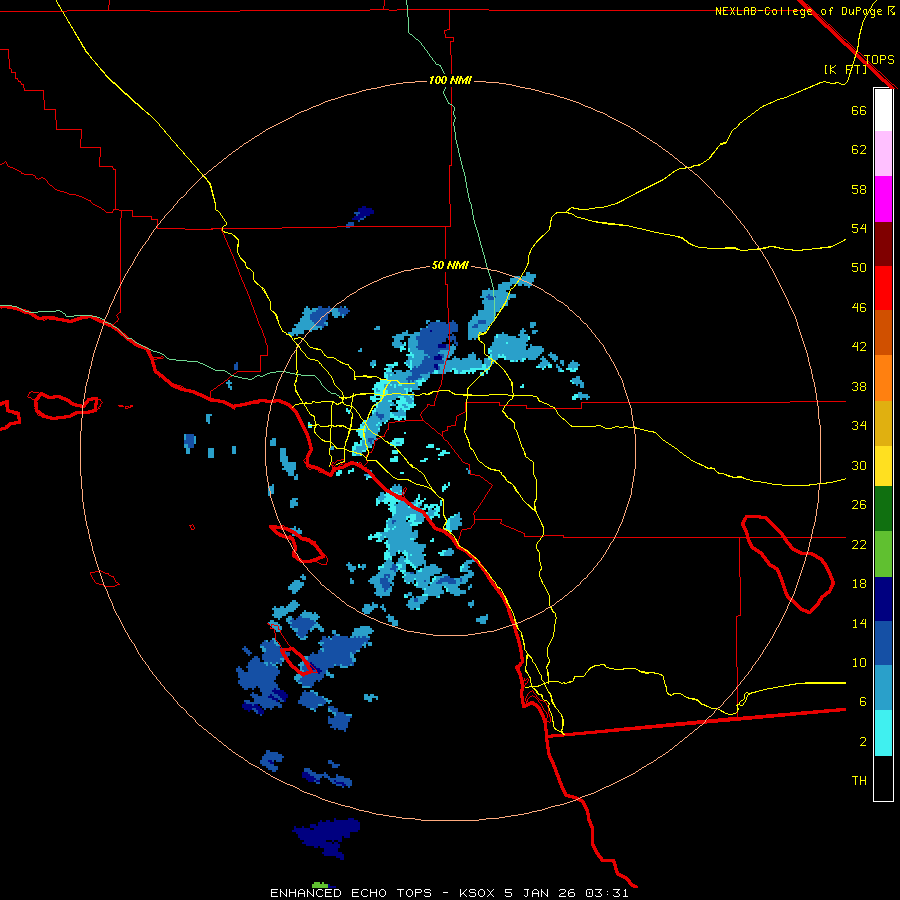Click the cyan 2-6 kft color band

883,733
